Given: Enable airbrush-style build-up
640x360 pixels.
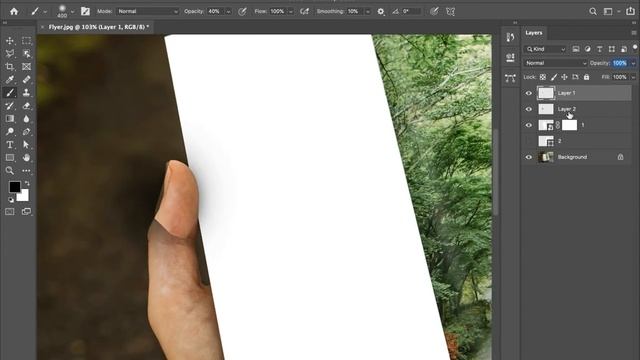Looking at the screenshot, I should point(304,11).
